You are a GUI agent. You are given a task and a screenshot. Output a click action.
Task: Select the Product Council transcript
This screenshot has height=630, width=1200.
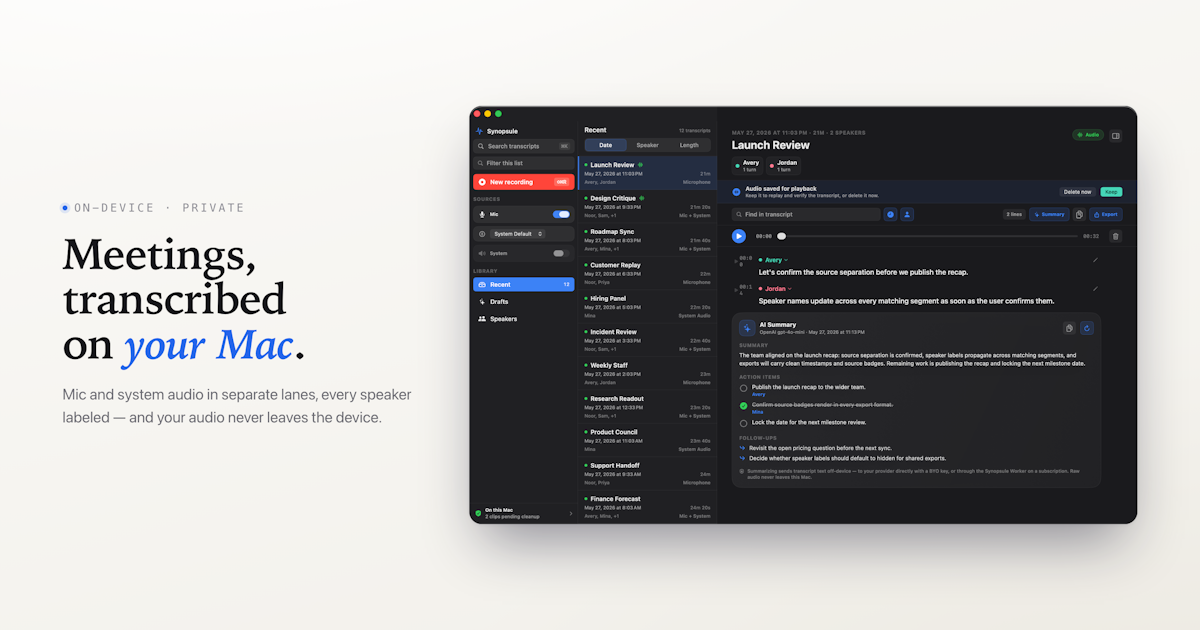tap(647, 440)
